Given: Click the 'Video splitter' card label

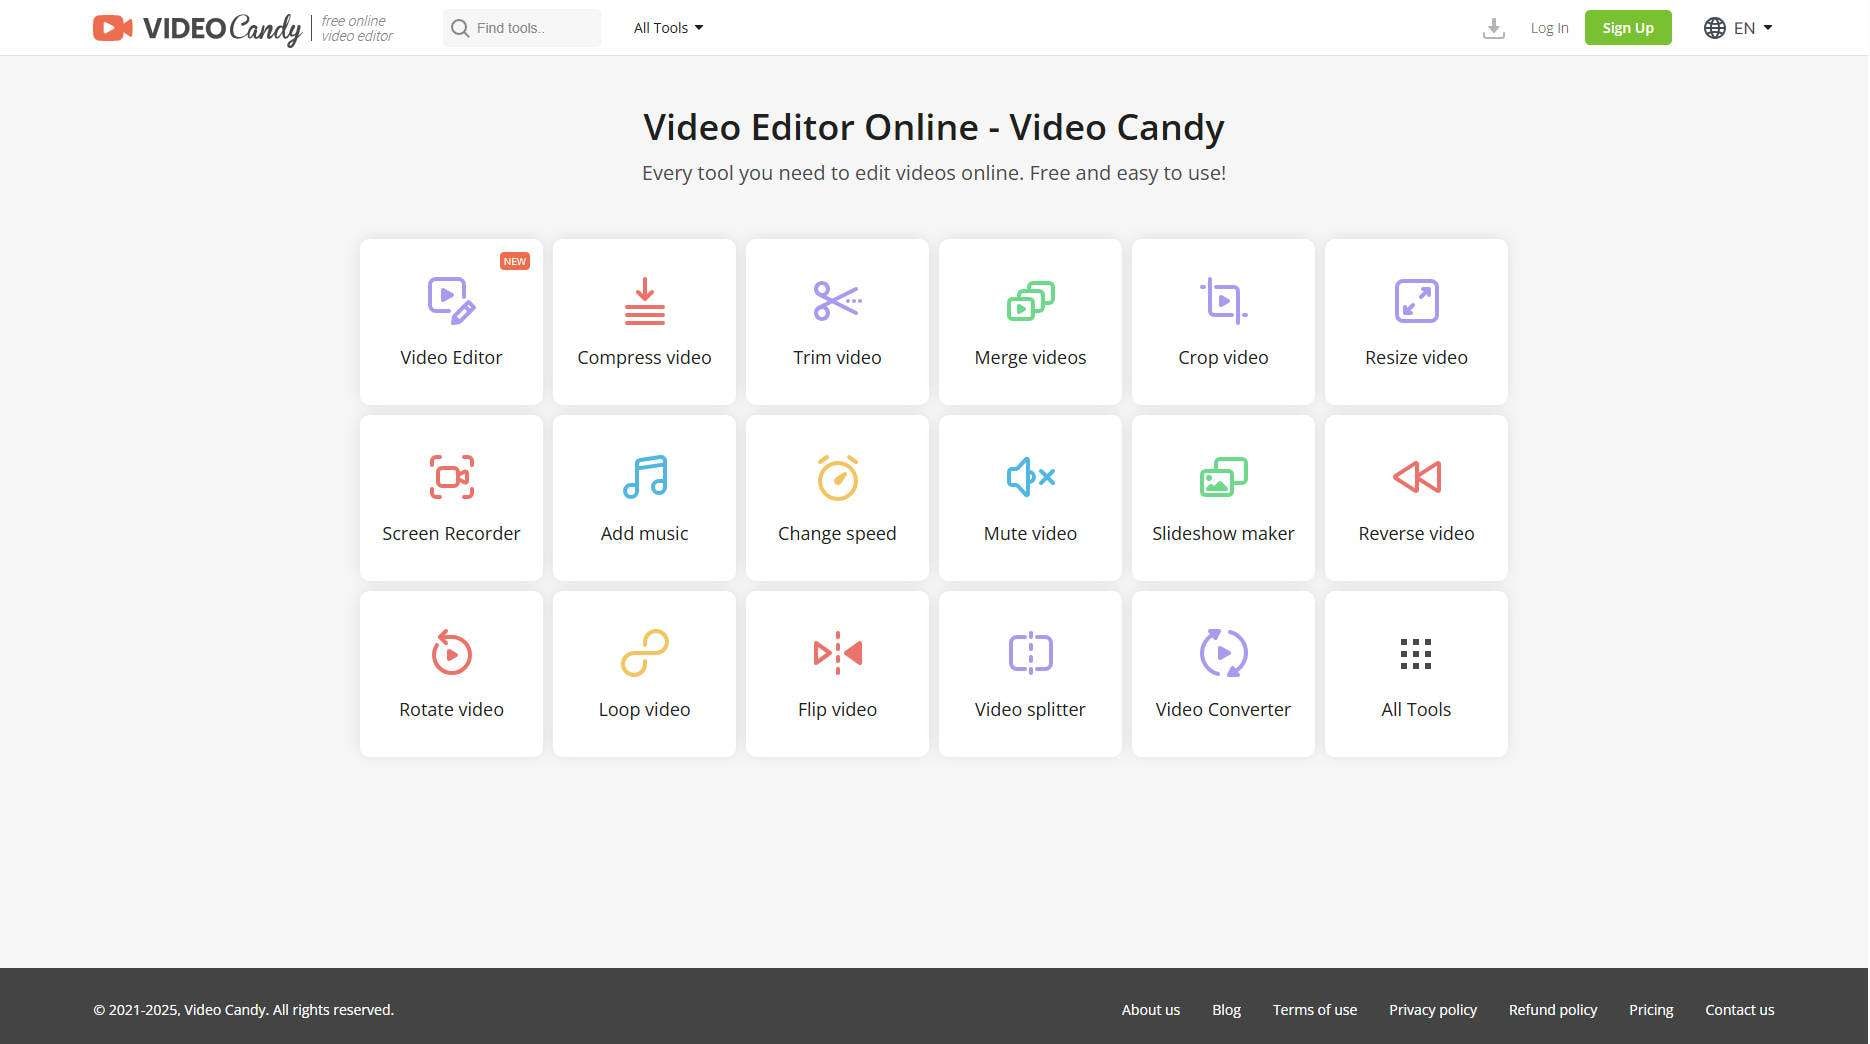Looking at the screenshot, I should [1030, 710].
